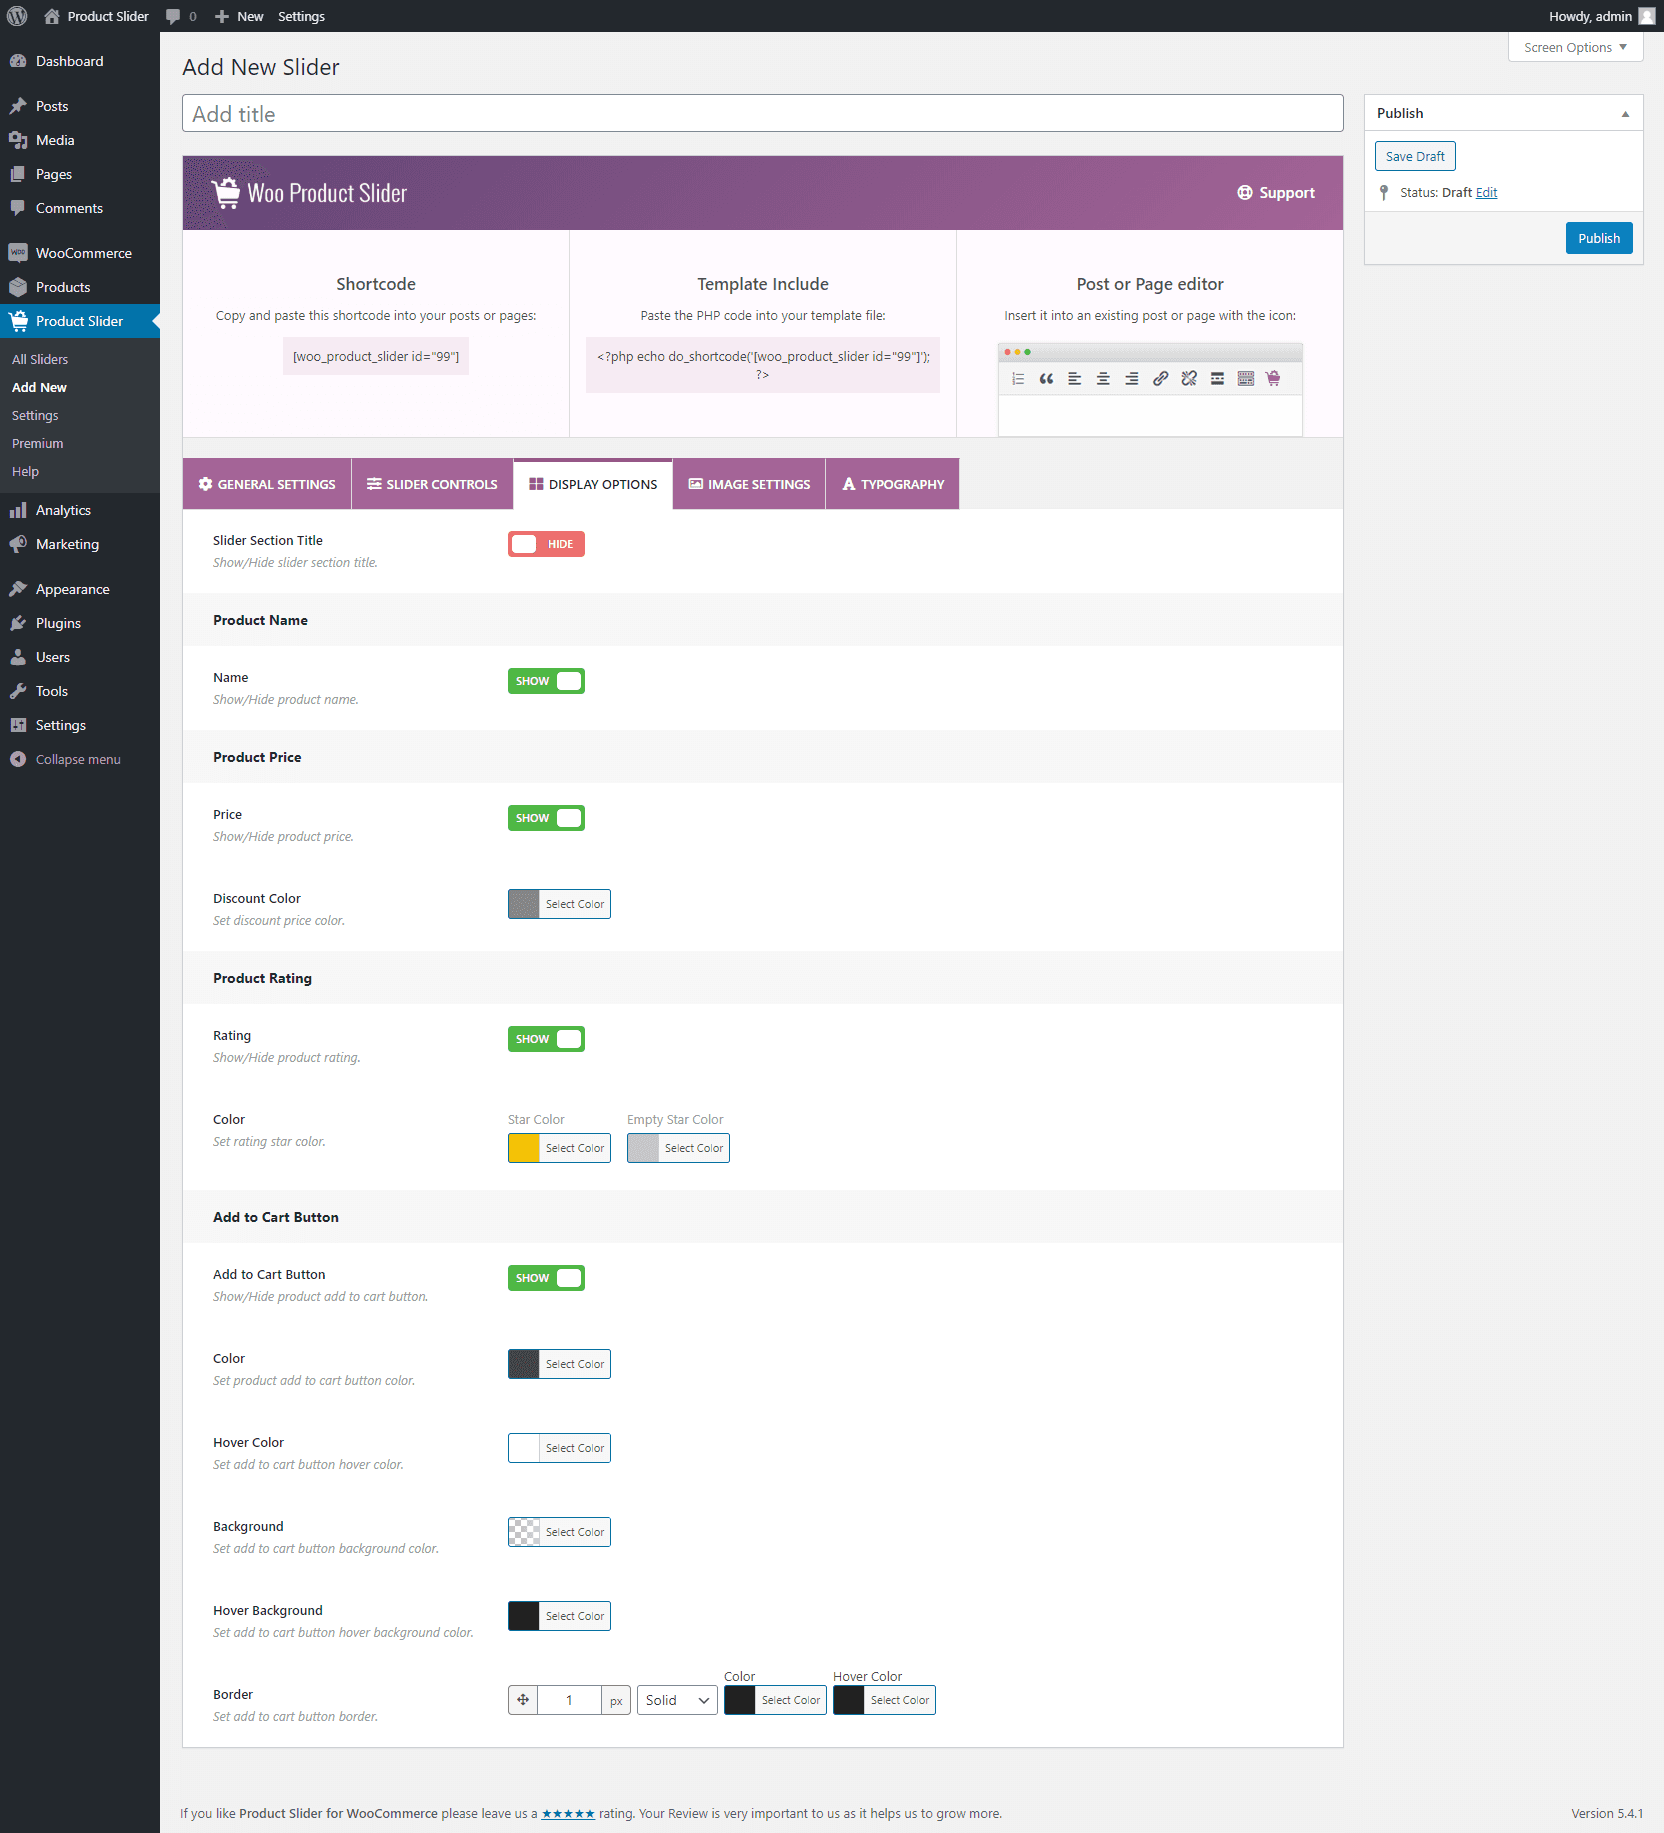Click the Save Draft button
Viewport: 1664px width, 1833px height.
[x=1415, y=156]
